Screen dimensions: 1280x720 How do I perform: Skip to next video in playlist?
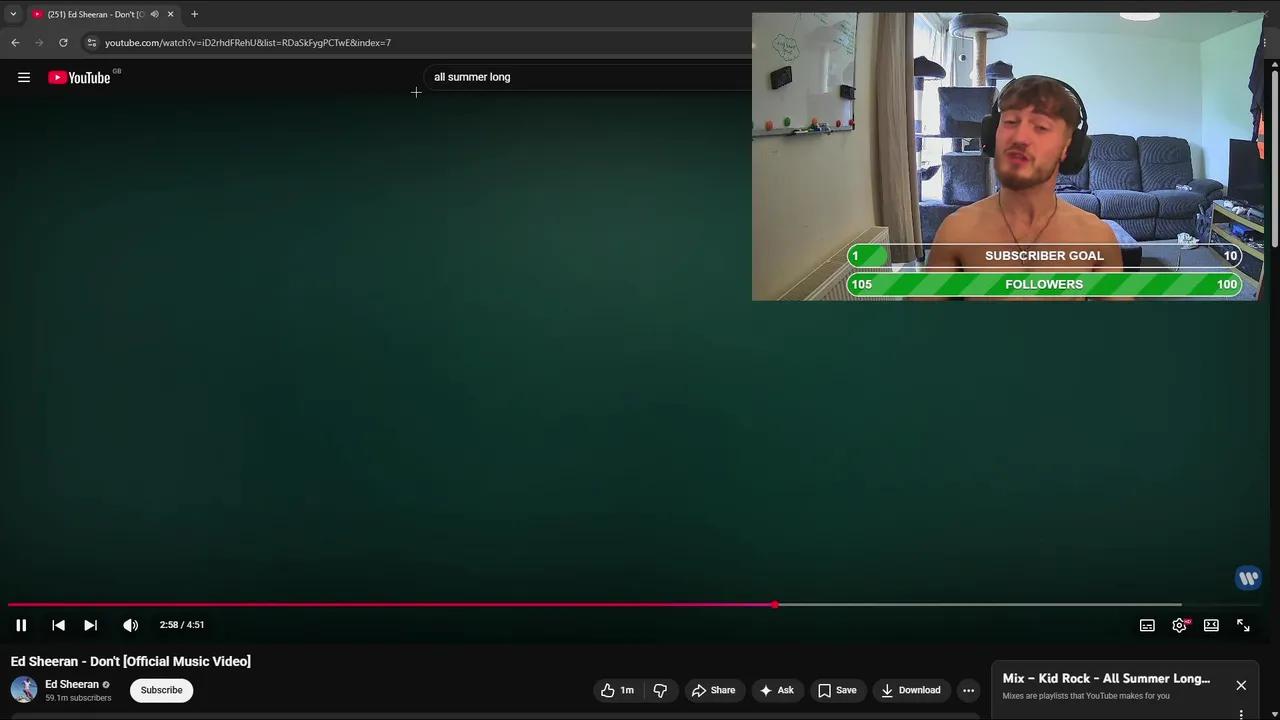coord(90,625)
